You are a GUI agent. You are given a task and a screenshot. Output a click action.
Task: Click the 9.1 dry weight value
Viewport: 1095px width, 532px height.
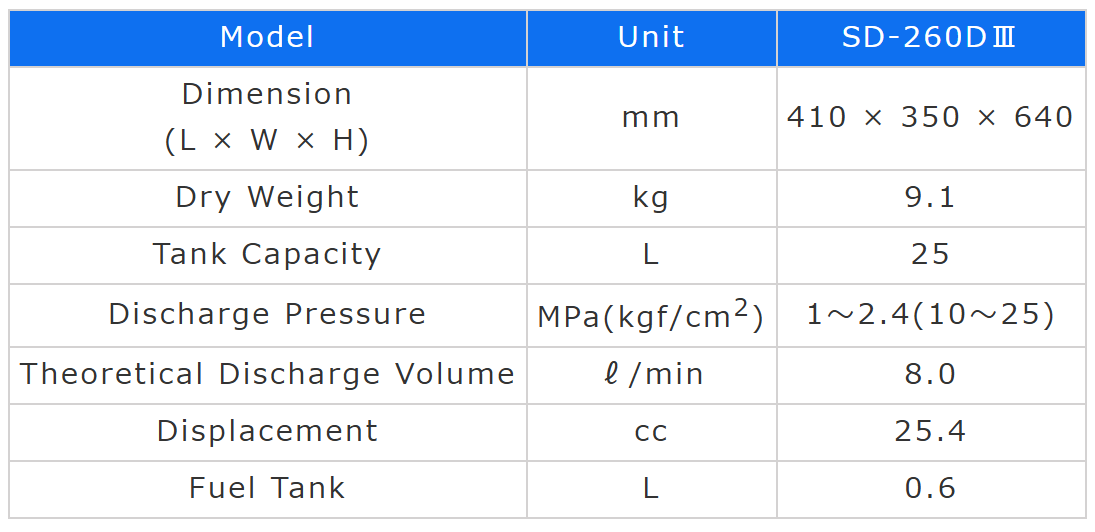tap(930, 197)
